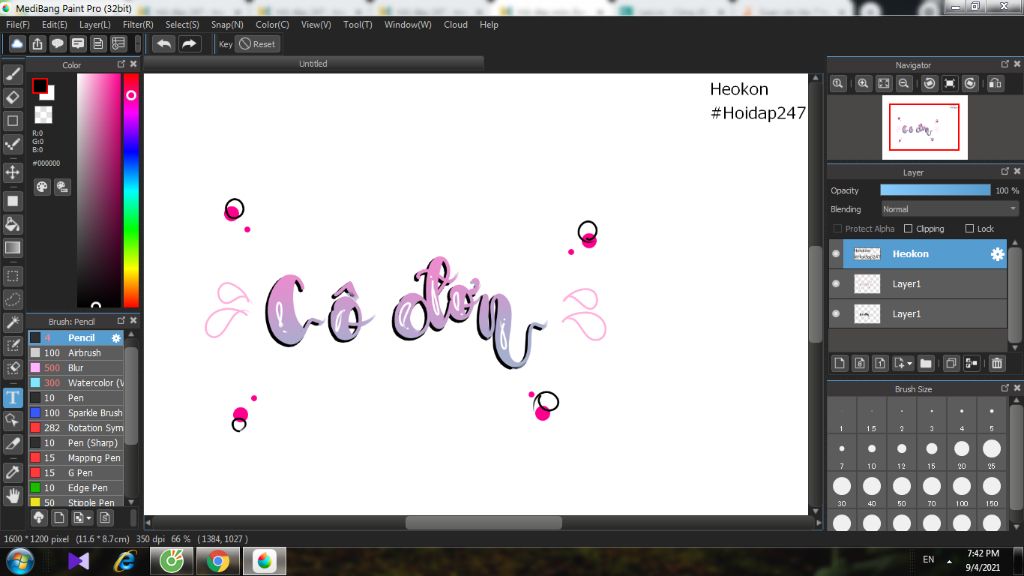Open Chrome from the Windows taskbar
Screen dimensions: 1024x576
click(218, 561)
